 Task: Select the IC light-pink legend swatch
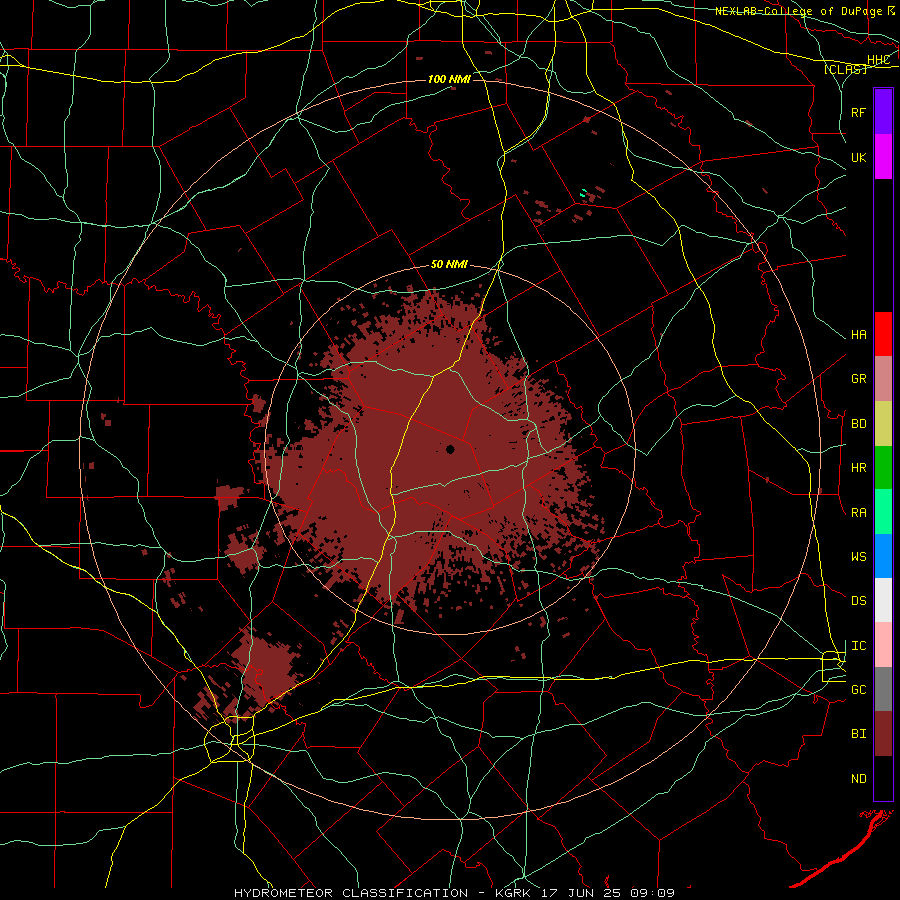[883, 645]
